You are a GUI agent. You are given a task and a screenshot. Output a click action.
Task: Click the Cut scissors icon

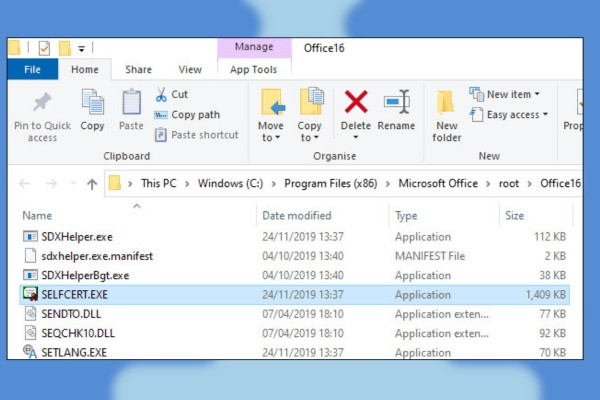point(161,95)
